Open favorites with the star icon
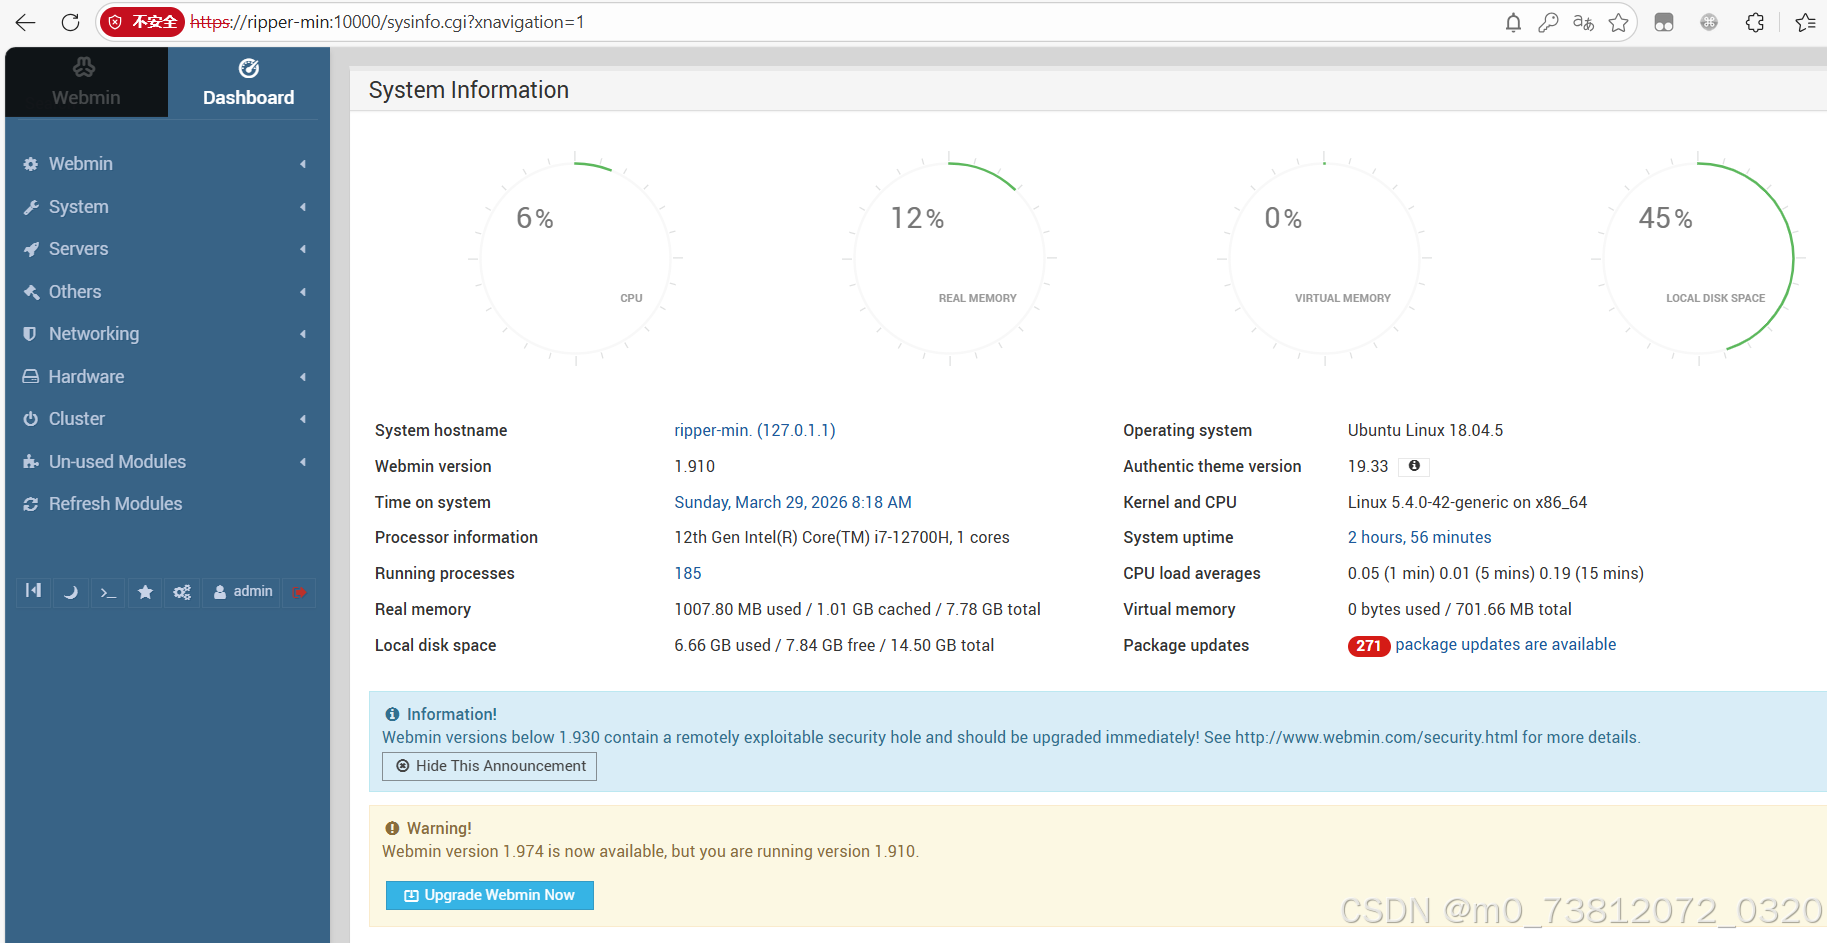Image resolution: width=1827 pixels, height=943 pixels. [145, 592]
